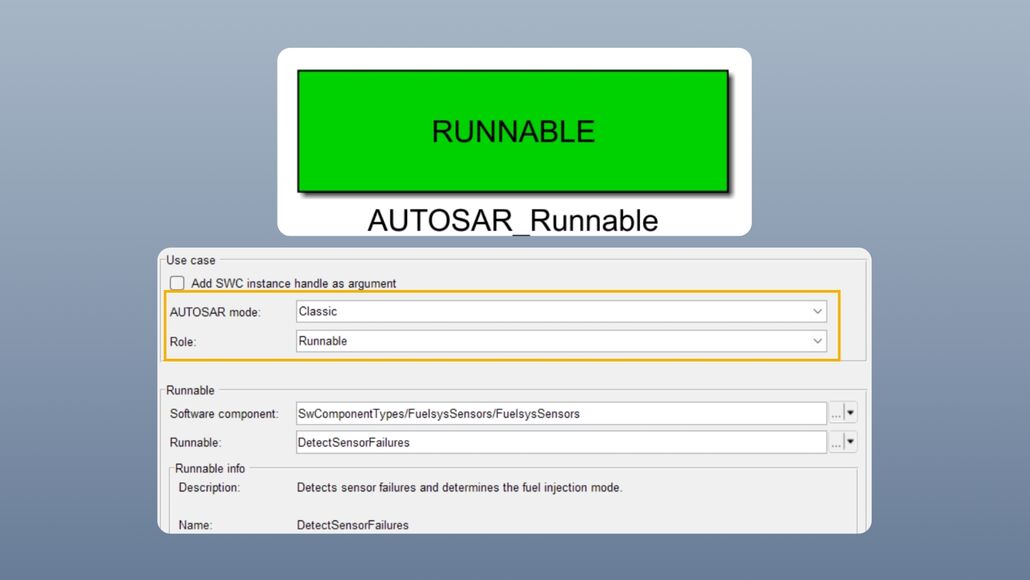1030x580 pixels.
Task: Click the 'AUTOSAR mode:' label
Action: (x=215, y=313)
